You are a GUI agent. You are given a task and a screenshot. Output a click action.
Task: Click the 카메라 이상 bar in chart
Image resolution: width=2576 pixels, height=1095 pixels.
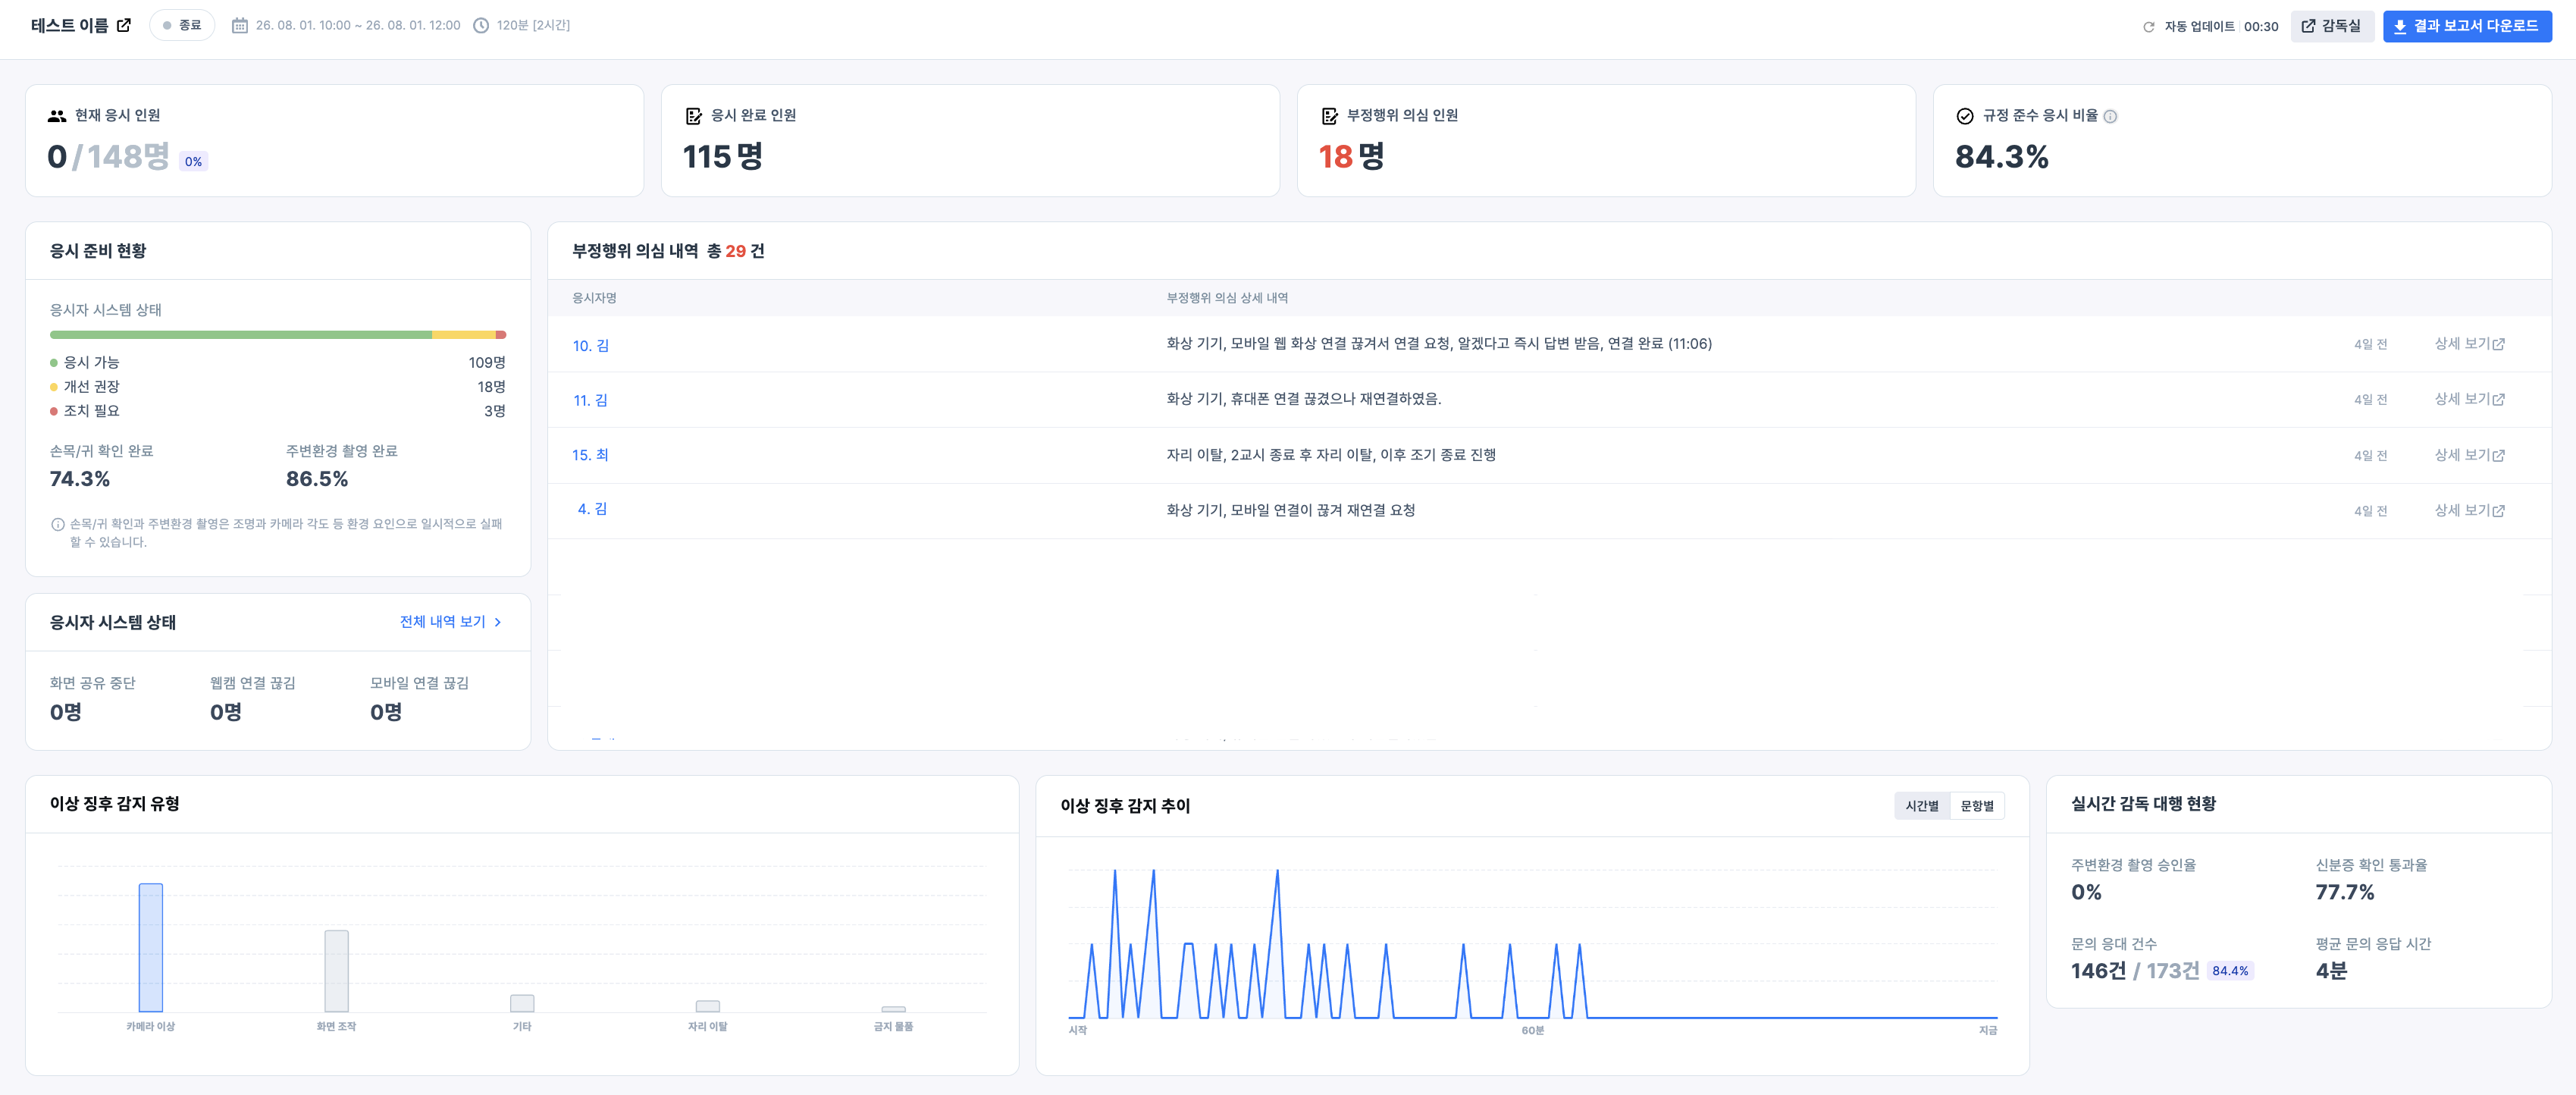[x=151, y=947]
